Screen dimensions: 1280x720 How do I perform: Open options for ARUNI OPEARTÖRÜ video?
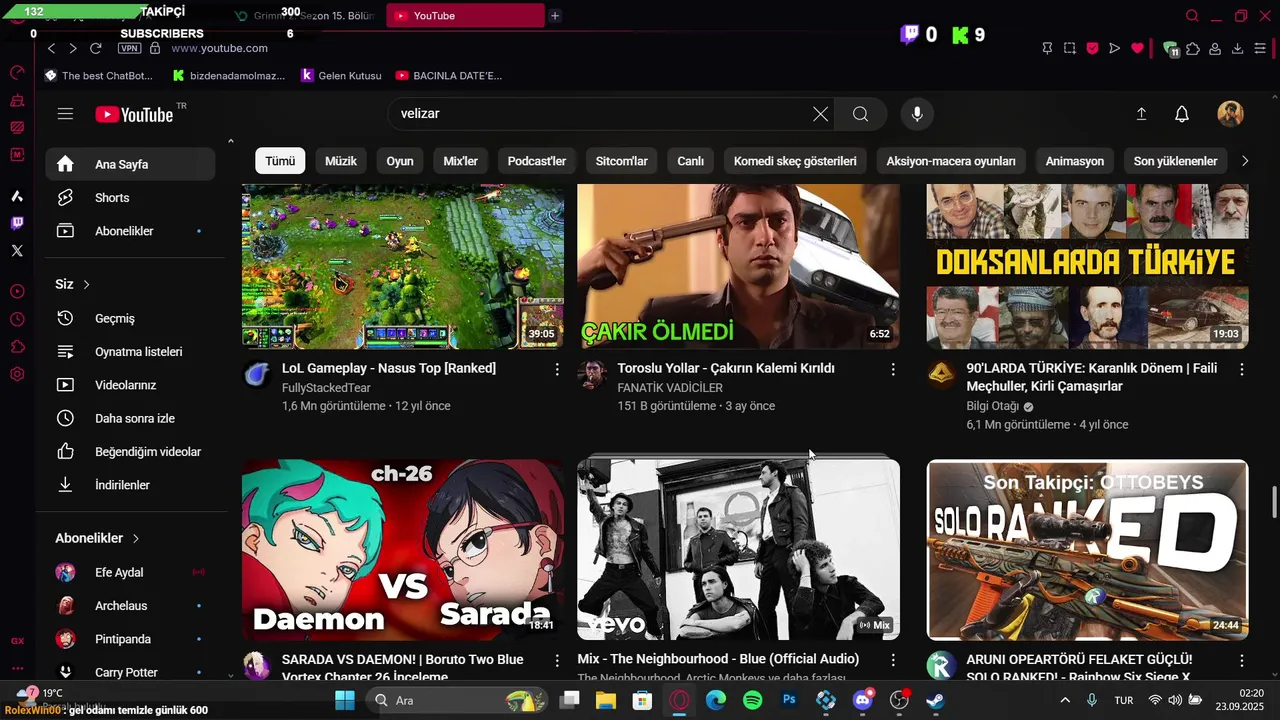coord(1242,661)
